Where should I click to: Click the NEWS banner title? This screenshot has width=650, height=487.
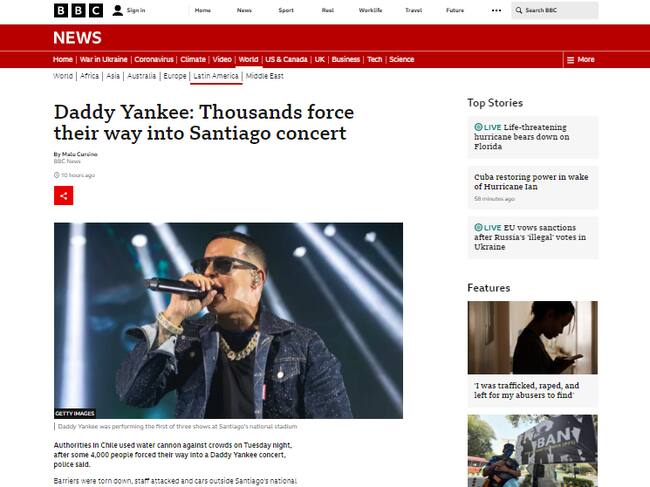click(x=77, y=38)
